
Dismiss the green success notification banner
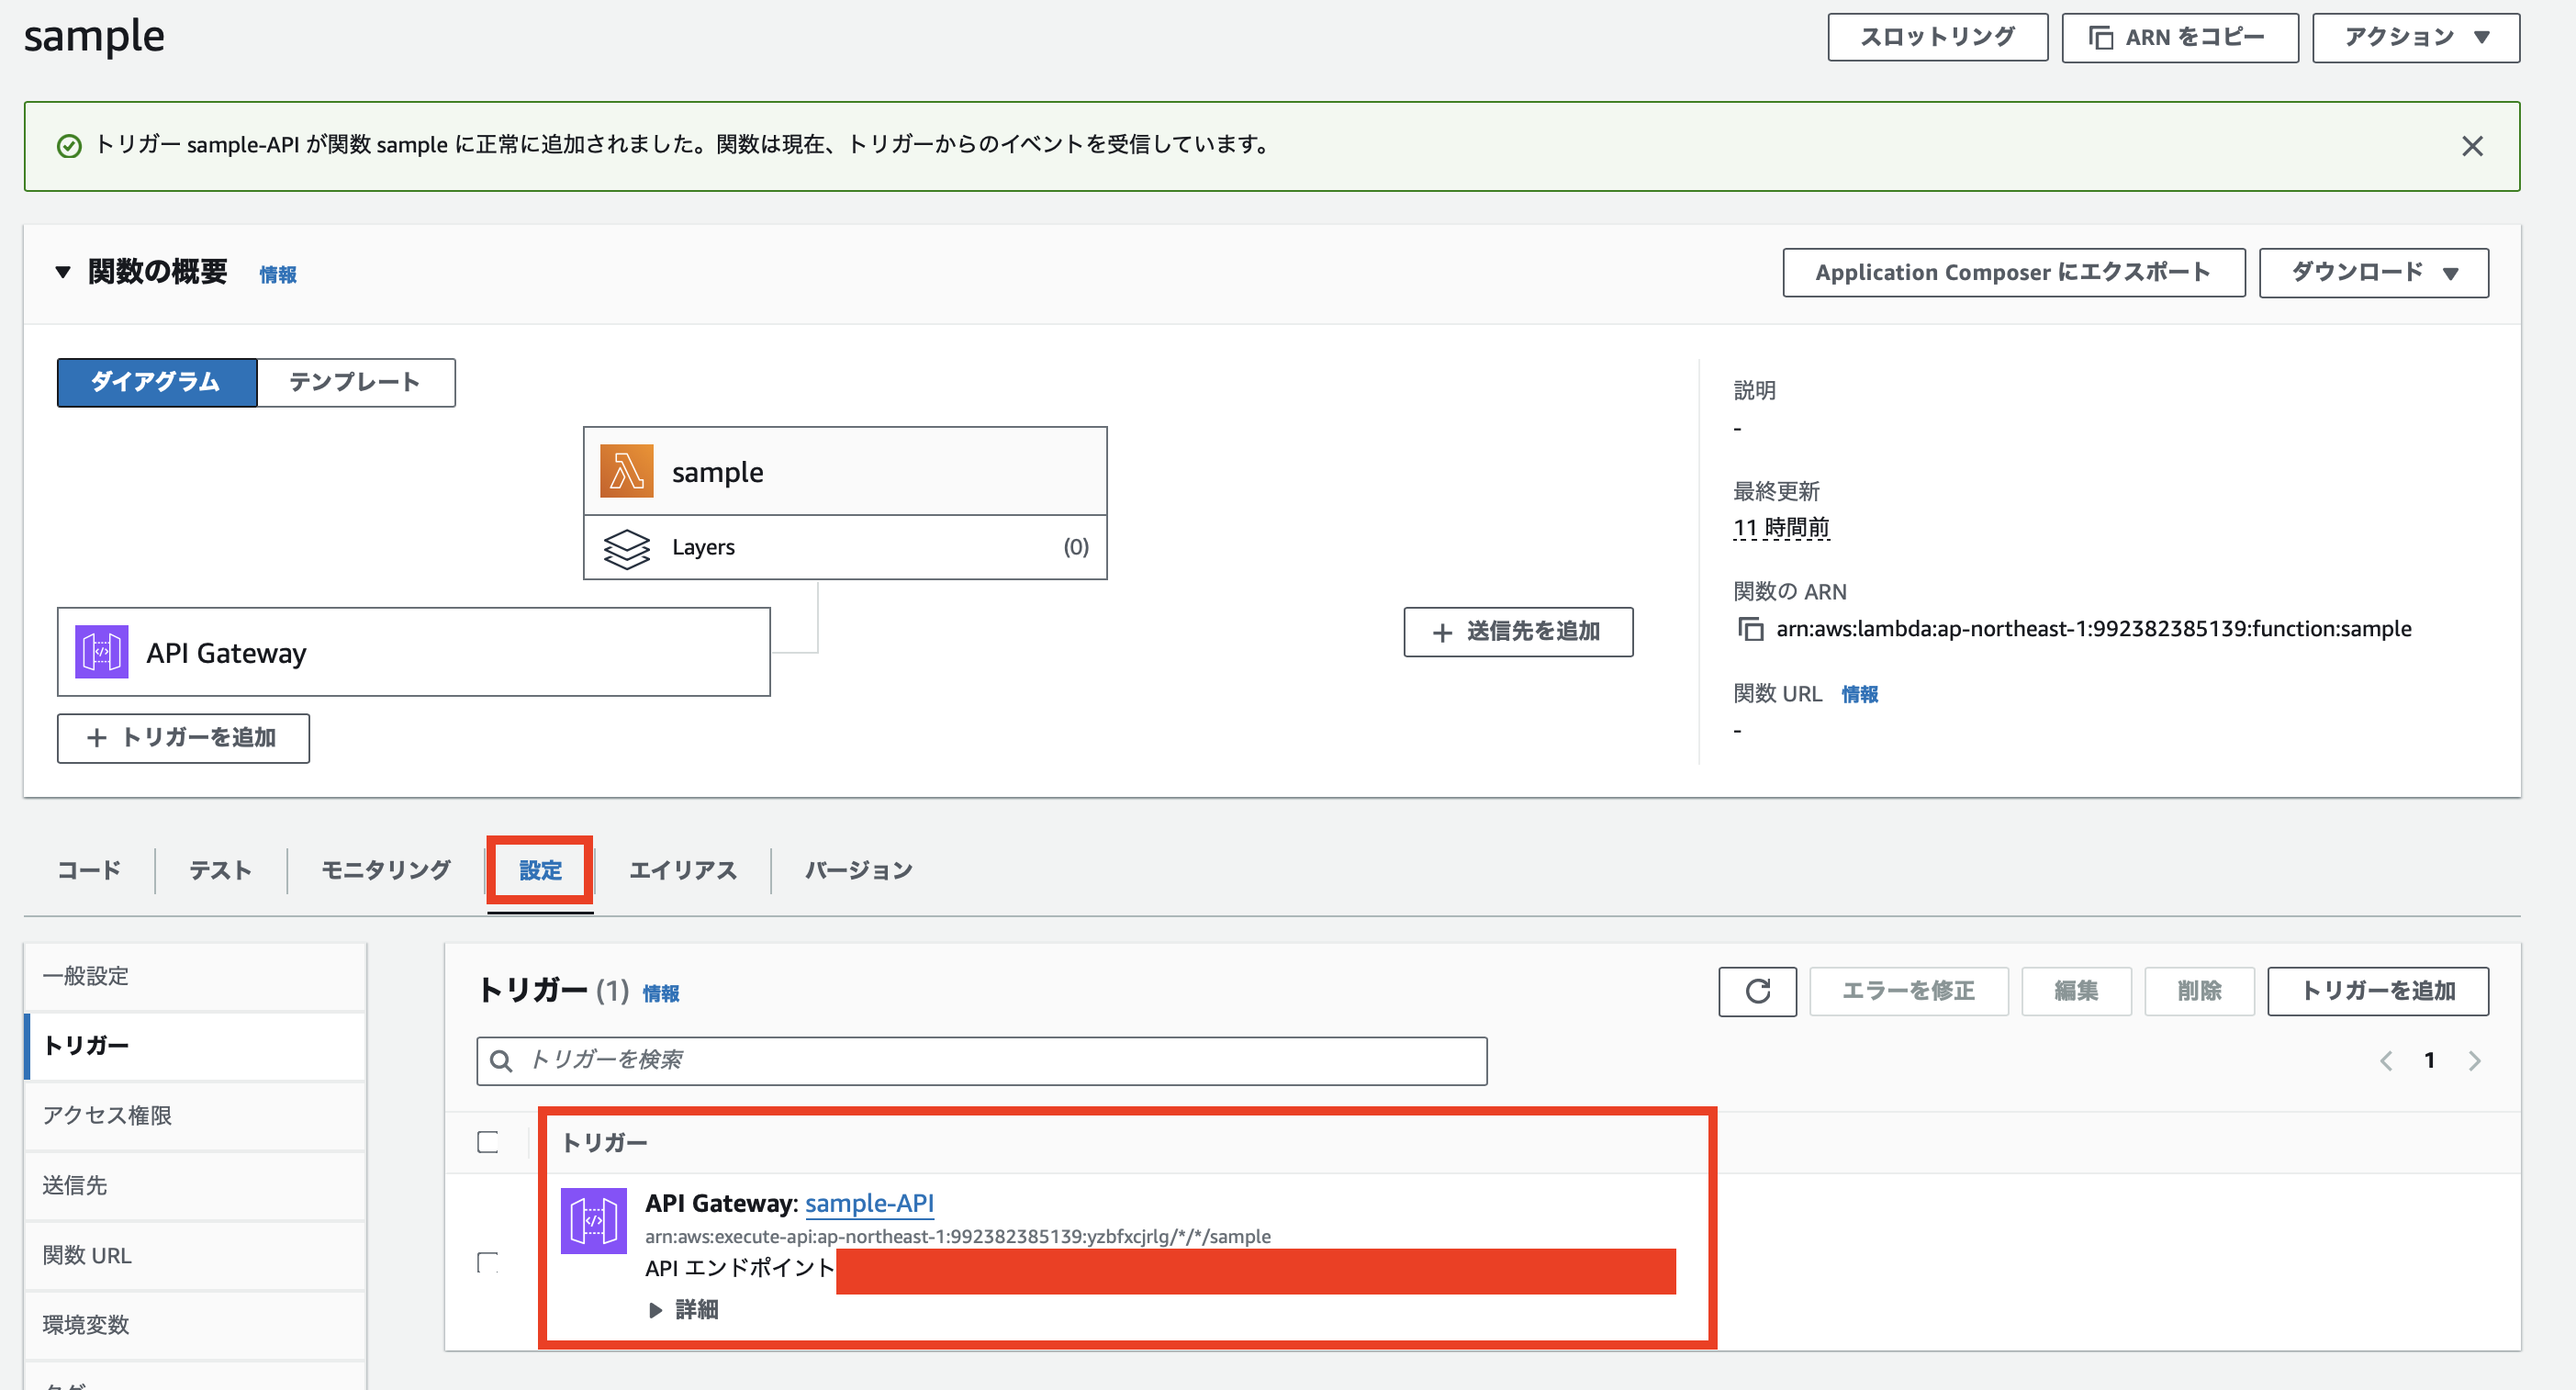tap(2471, 146)
